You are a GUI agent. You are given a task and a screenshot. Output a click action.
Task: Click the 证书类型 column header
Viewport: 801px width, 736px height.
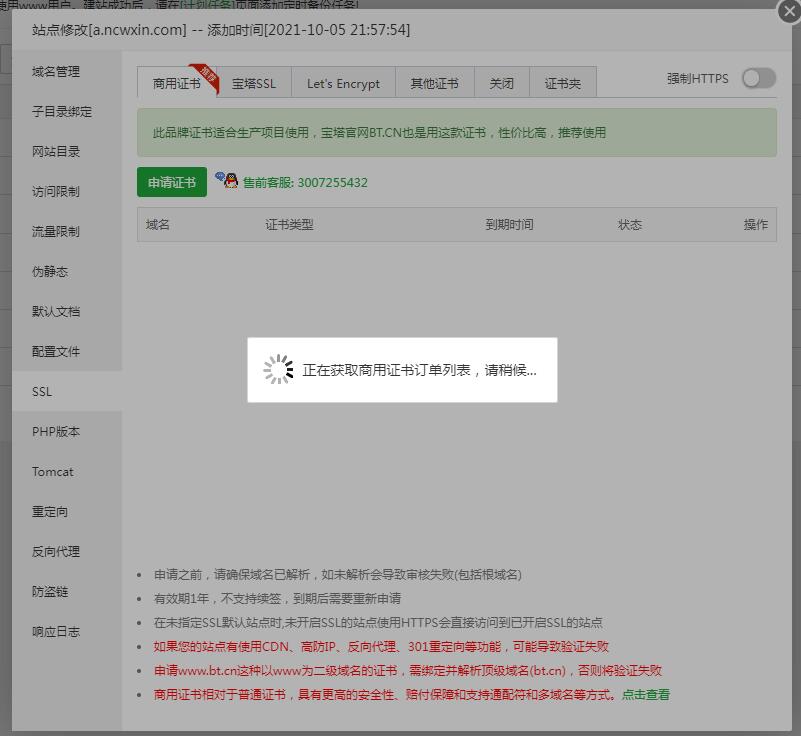[x=289, y=225]
